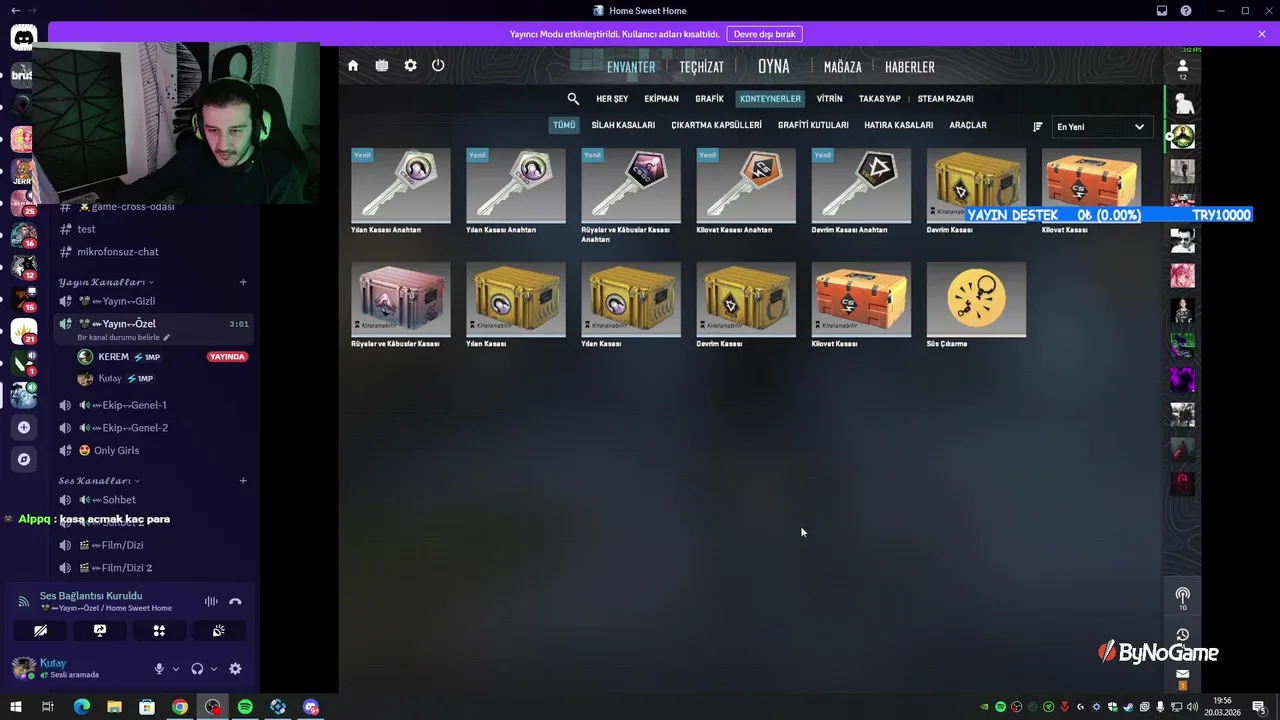Open Discord user settings gear

235,669
